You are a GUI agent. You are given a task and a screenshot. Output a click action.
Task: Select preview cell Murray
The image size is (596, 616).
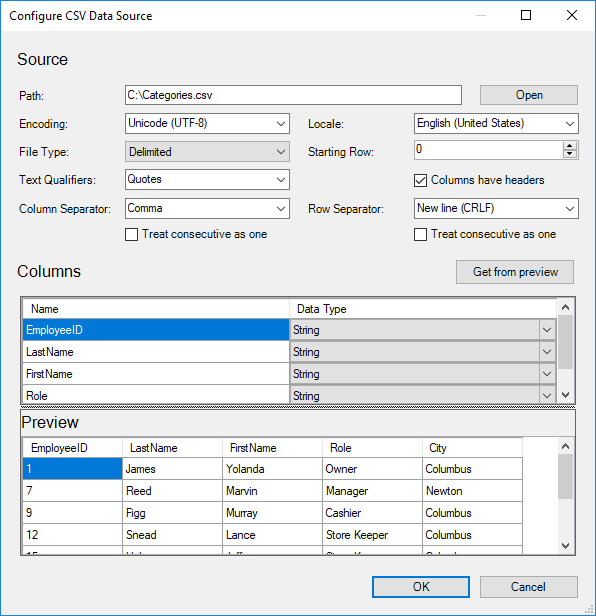click(x=272, y=513)
